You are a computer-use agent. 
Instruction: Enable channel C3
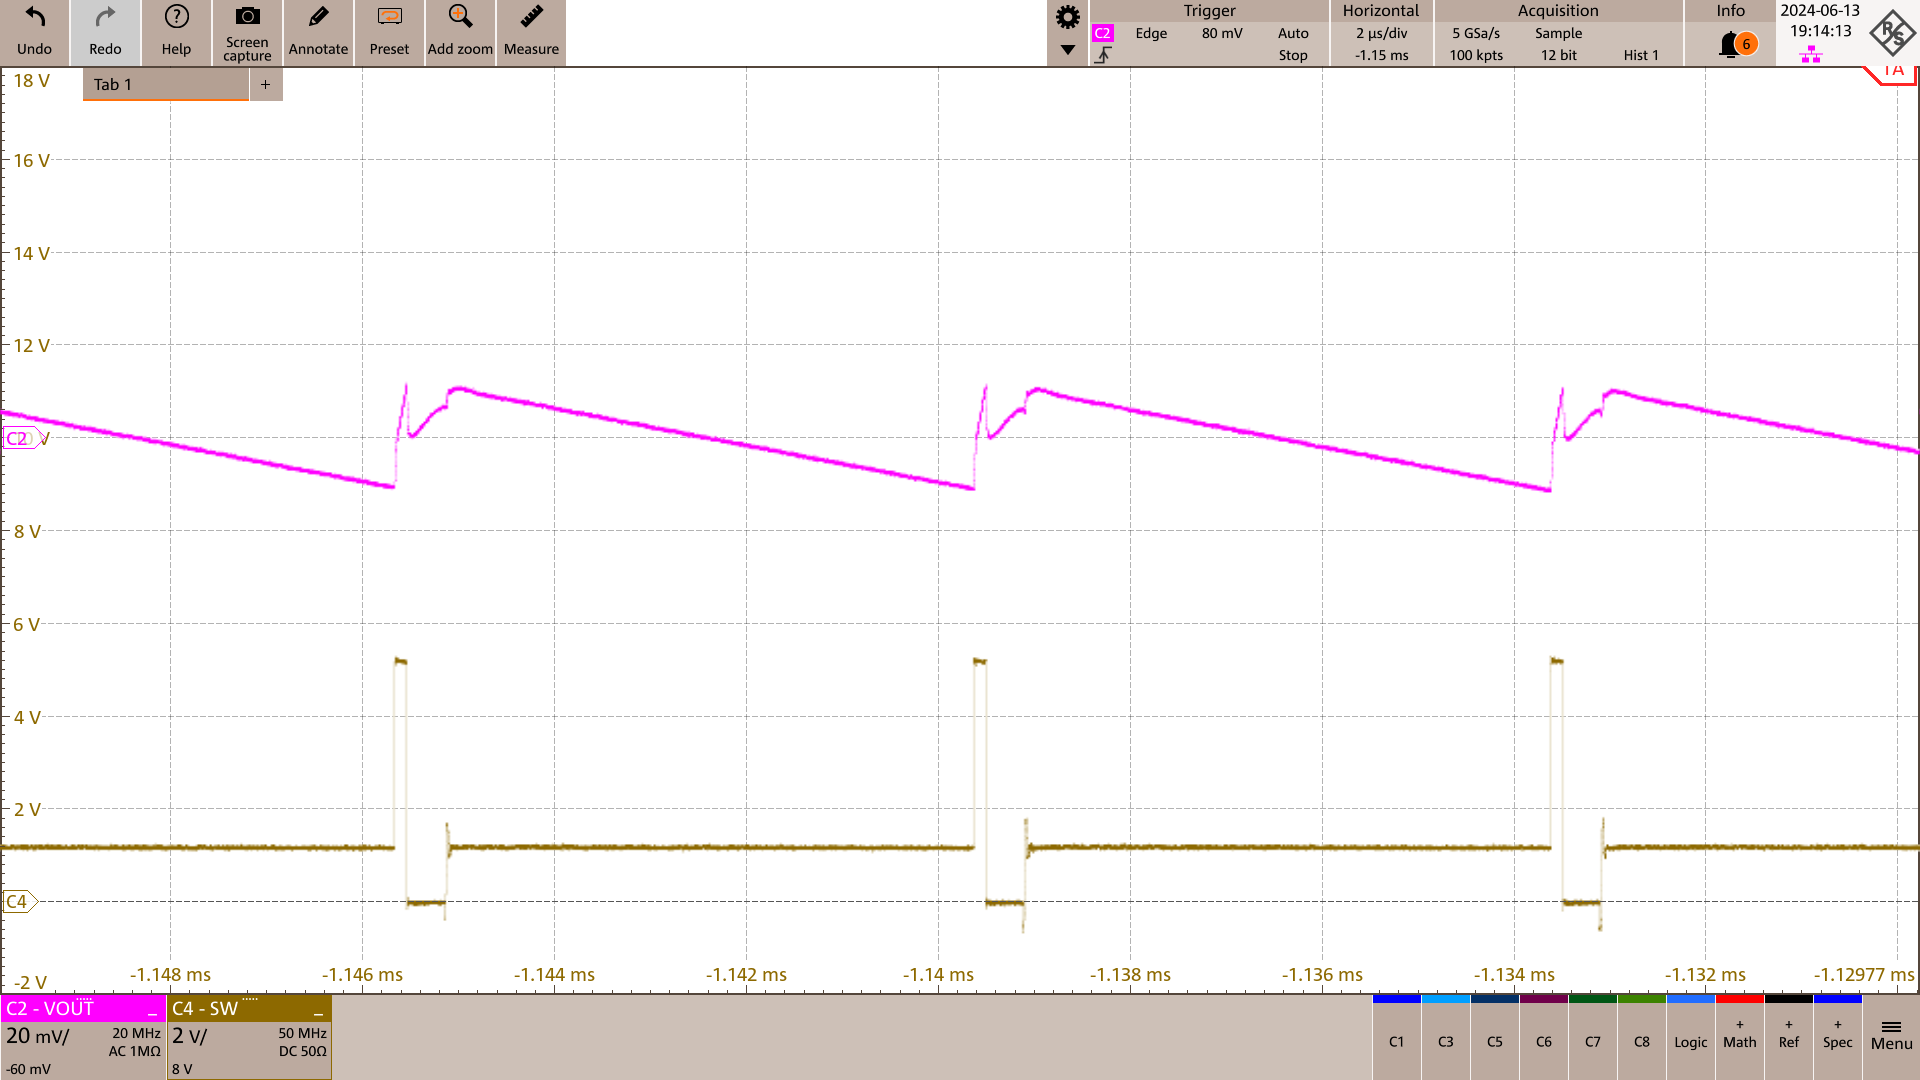pyautogui.click(x=1445, y=1036)
